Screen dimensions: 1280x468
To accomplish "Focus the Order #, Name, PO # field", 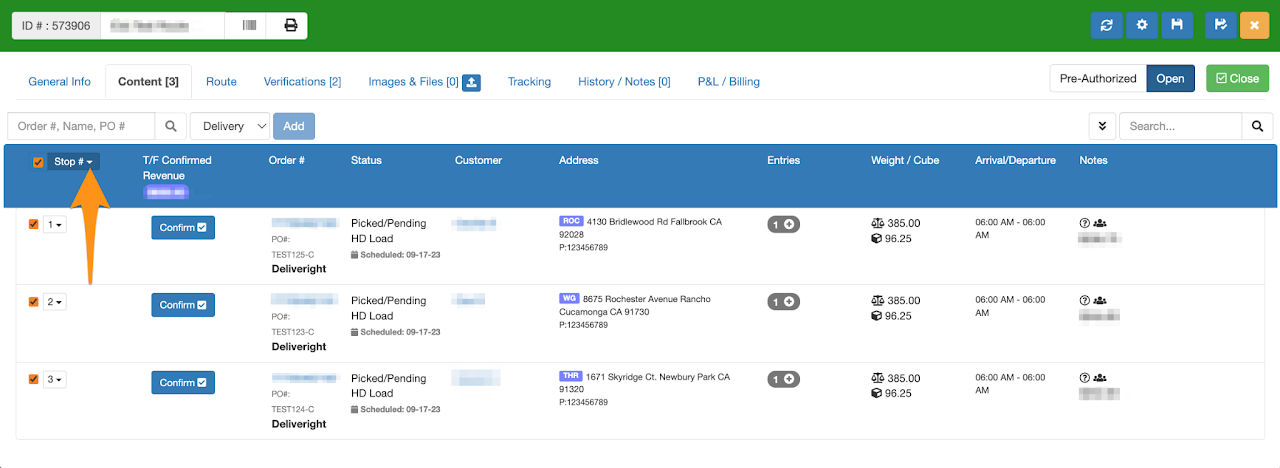I will point(81,126).
